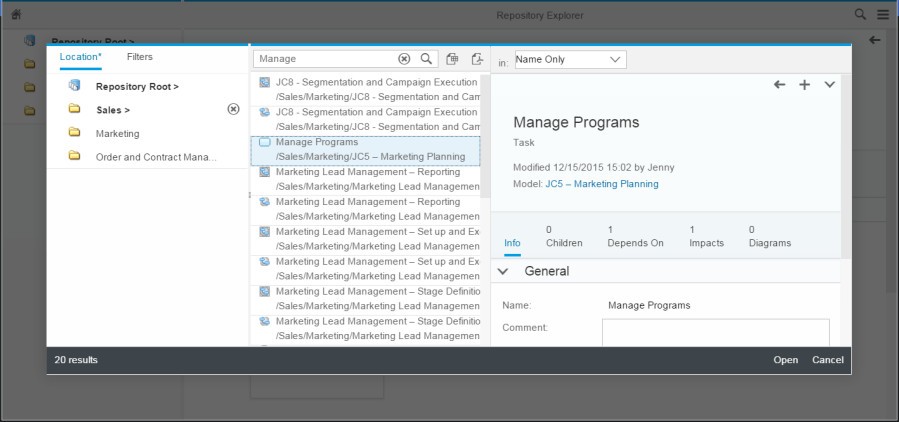Open the hamburger menu at top right
This screenshot has height=422, width=899.
coord(883,15)
